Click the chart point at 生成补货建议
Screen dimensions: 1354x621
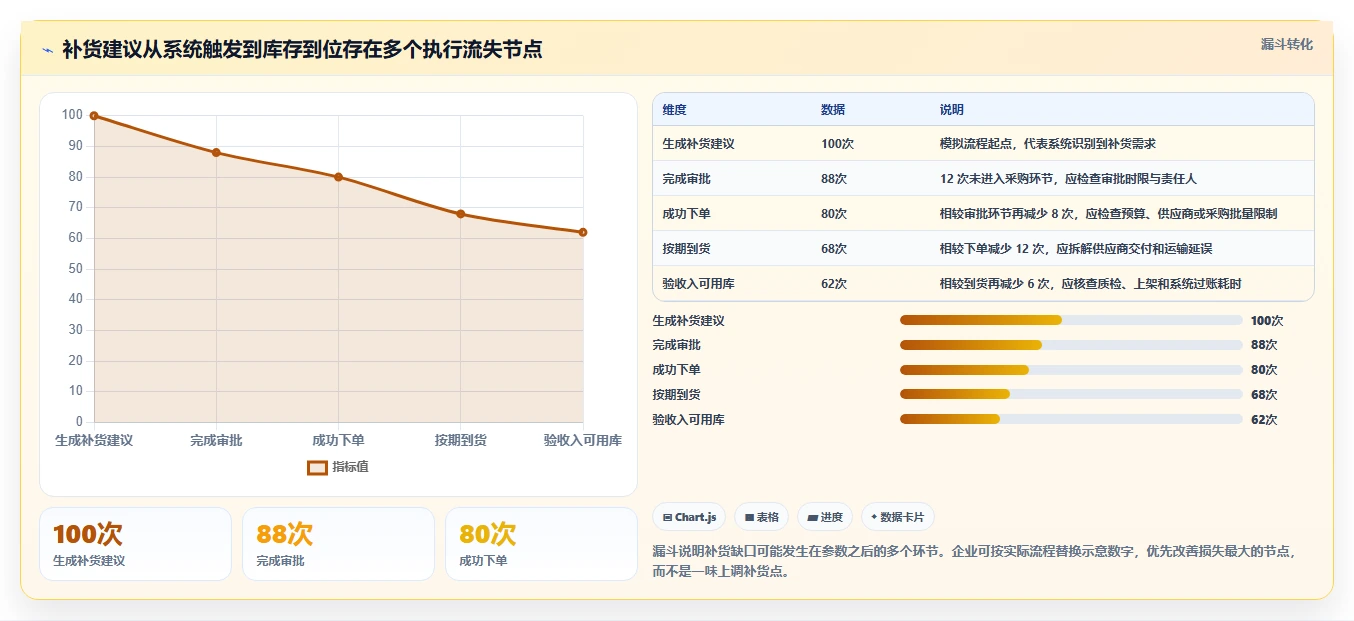click(94, 116)
